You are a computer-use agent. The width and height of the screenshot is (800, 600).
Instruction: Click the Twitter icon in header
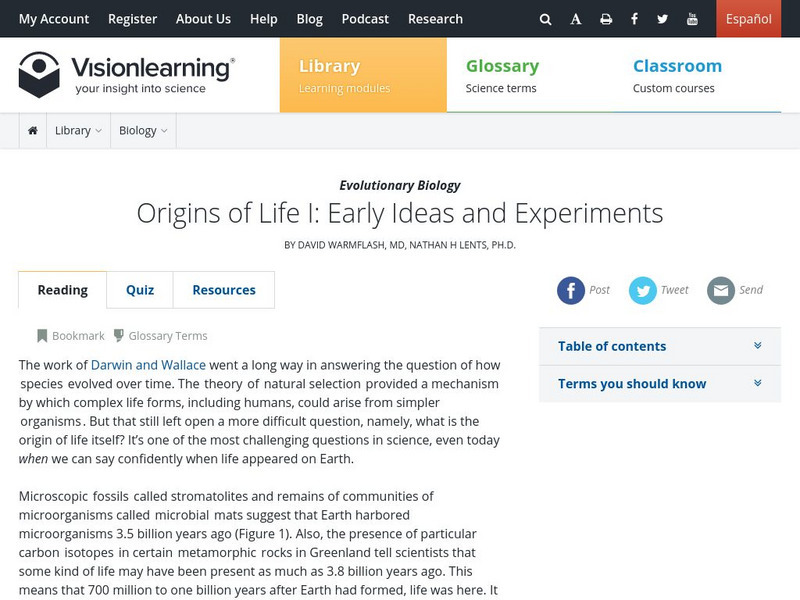tap(663, 18)
